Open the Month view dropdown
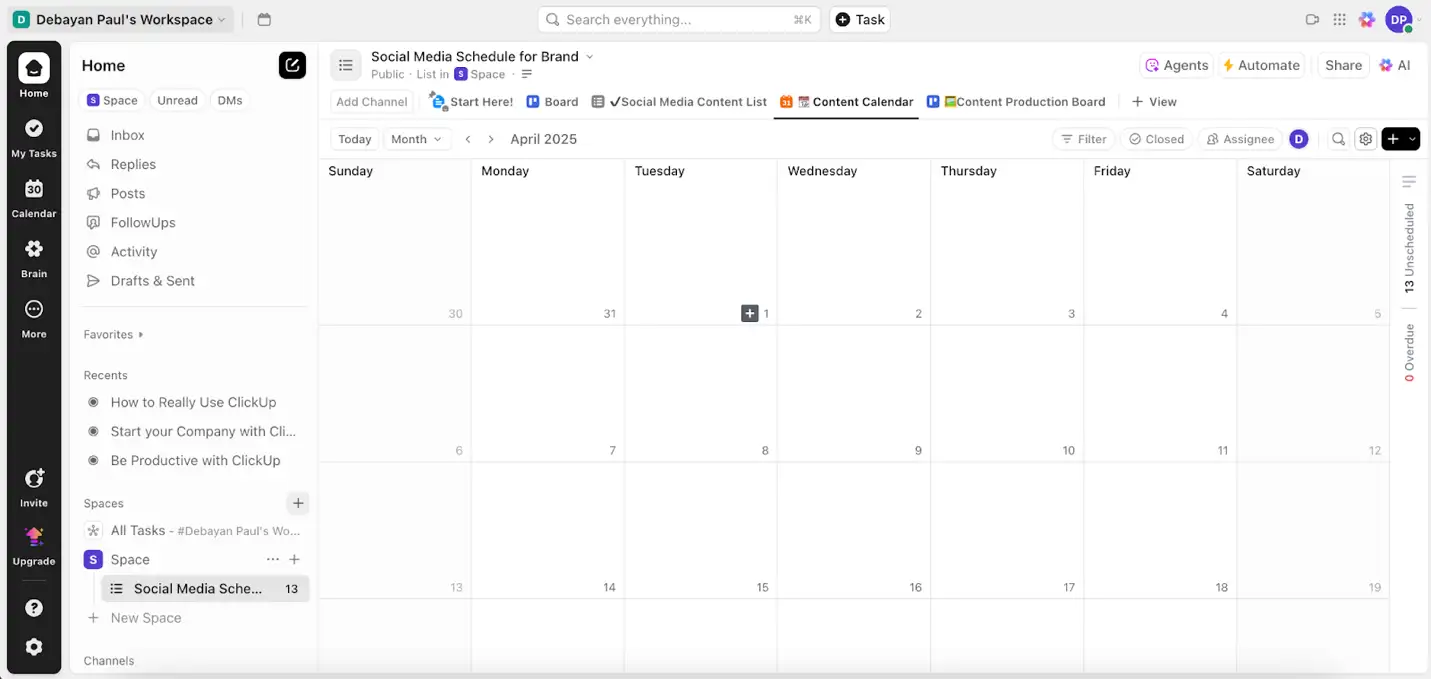Screen dimensions: 1431x679 [x=417, y=139]
